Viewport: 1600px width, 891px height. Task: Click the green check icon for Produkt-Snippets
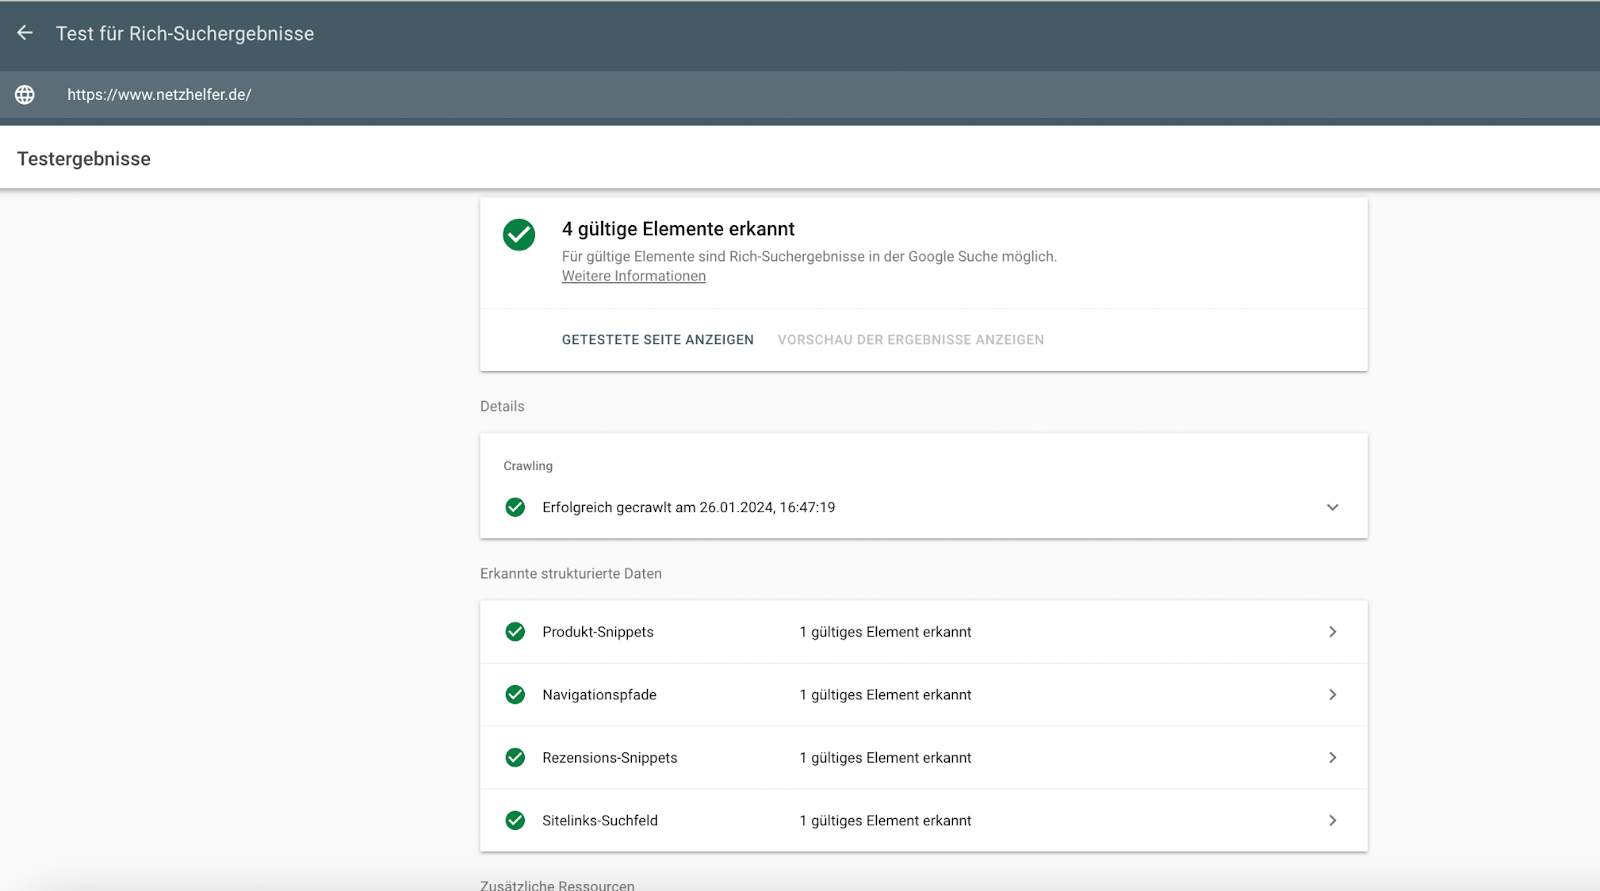(x=515, y=632)
